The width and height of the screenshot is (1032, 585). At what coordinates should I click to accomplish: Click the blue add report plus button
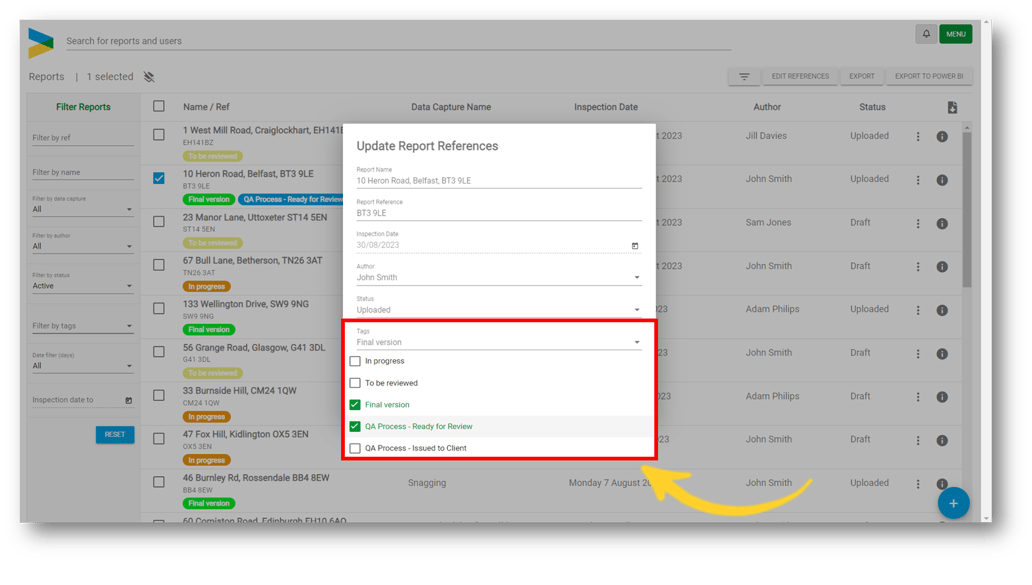click(952, 503)
